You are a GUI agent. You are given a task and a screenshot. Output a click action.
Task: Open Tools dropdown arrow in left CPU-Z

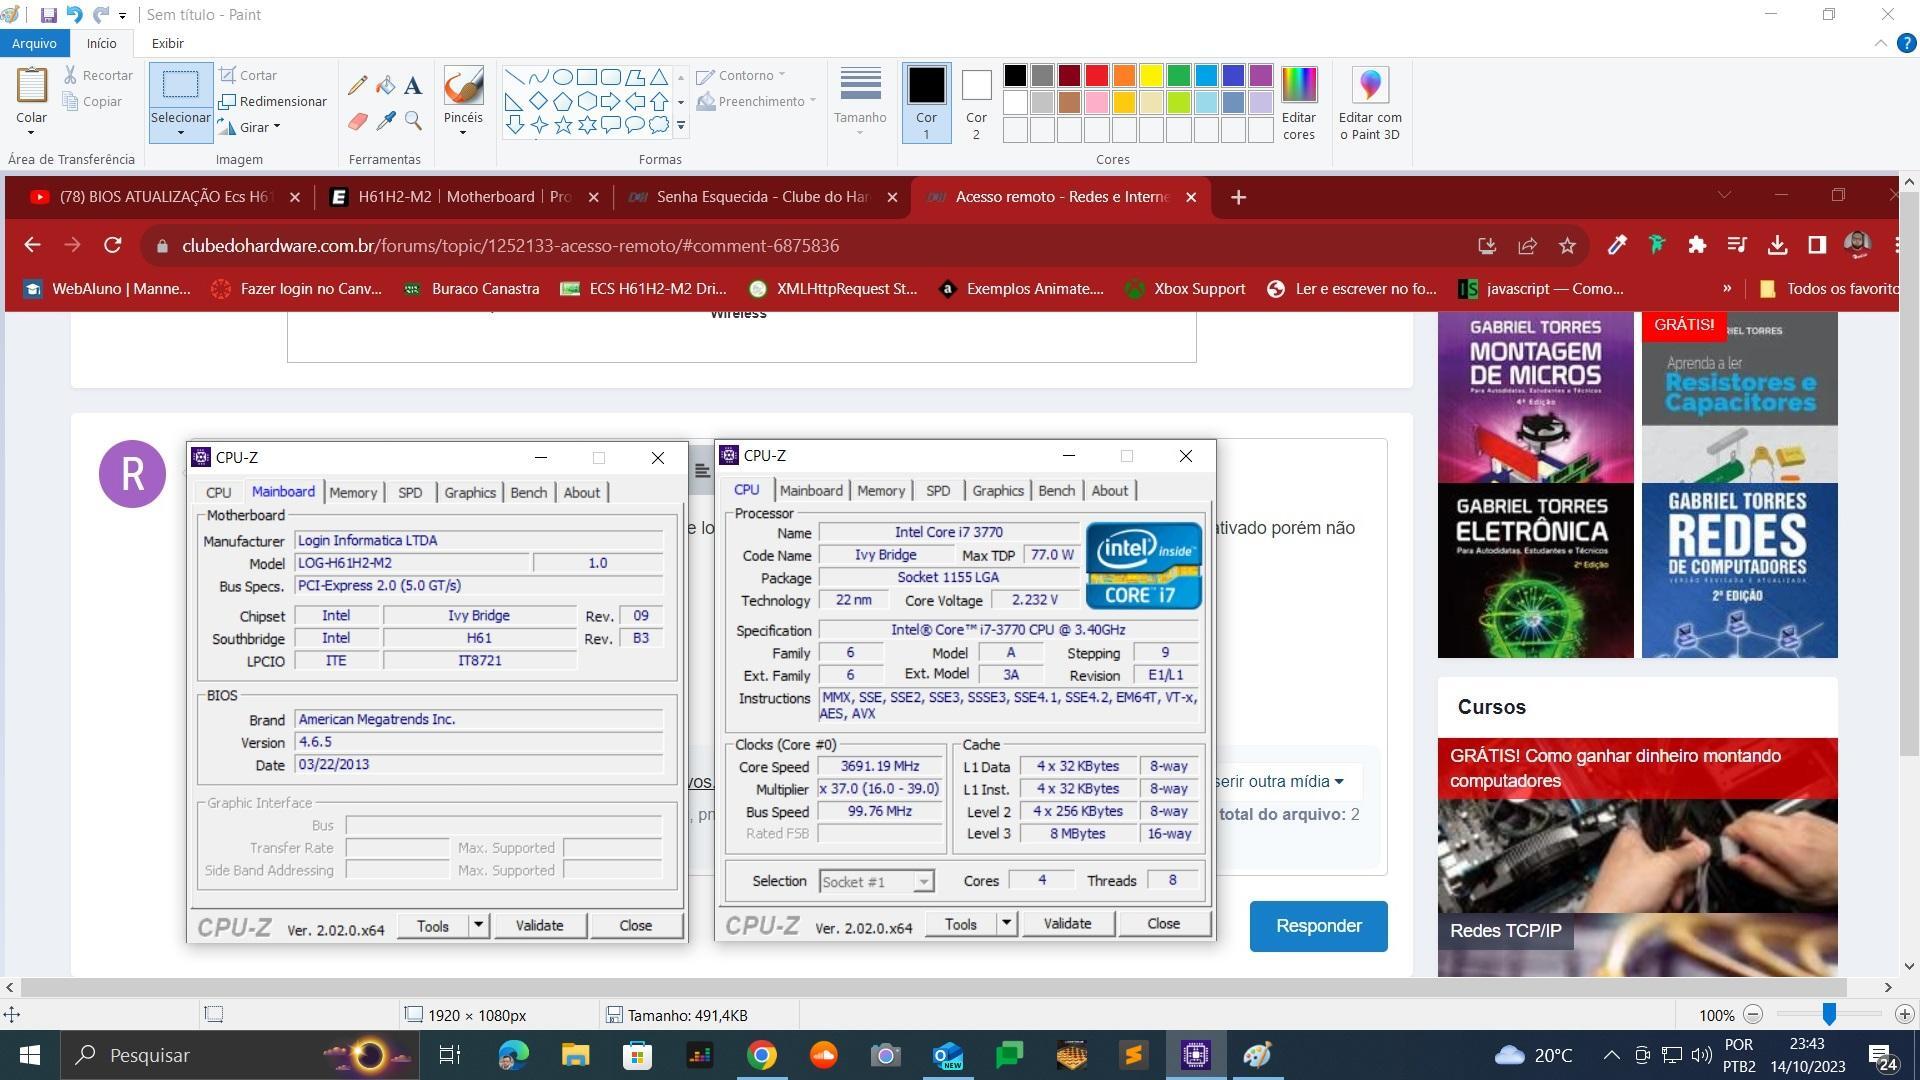(x=478, y=925)
